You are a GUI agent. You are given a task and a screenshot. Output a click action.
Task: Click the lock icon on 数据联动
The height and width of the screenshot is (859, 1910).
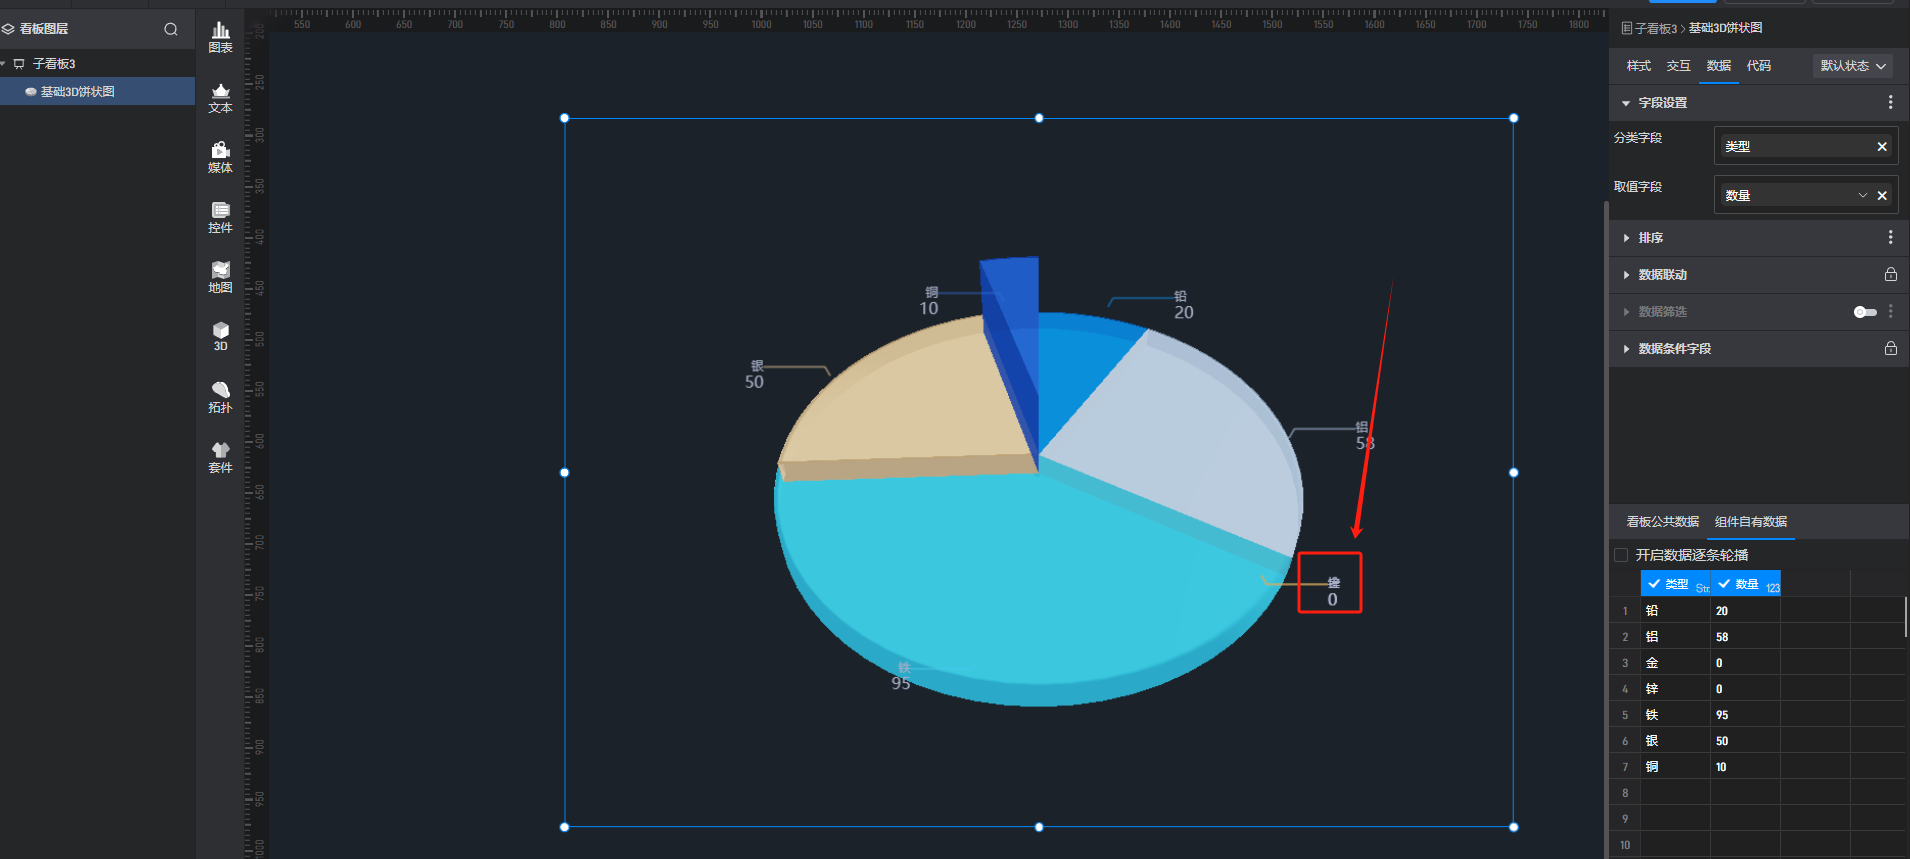[x=1890, y=274]
